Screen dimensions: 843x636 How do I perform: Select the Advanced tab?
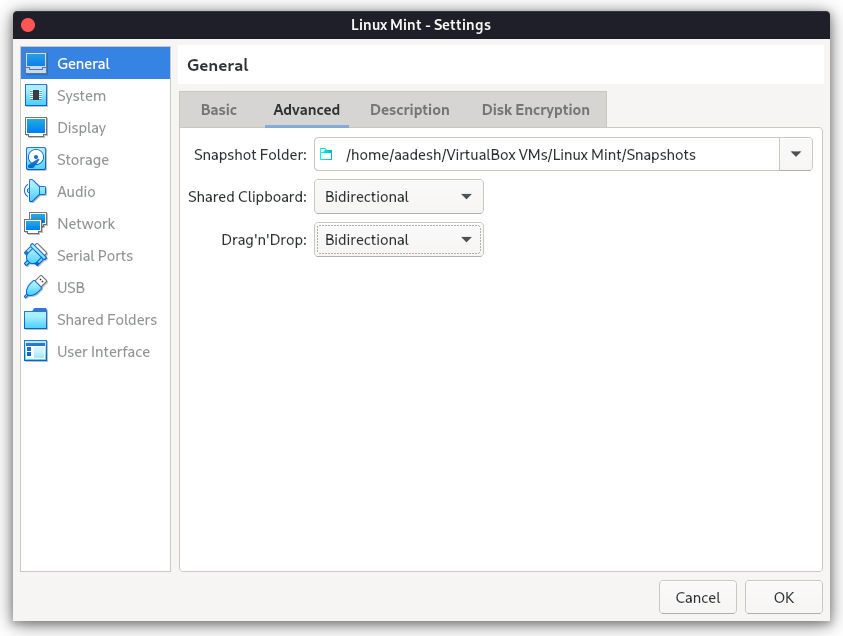coord(306,110)
